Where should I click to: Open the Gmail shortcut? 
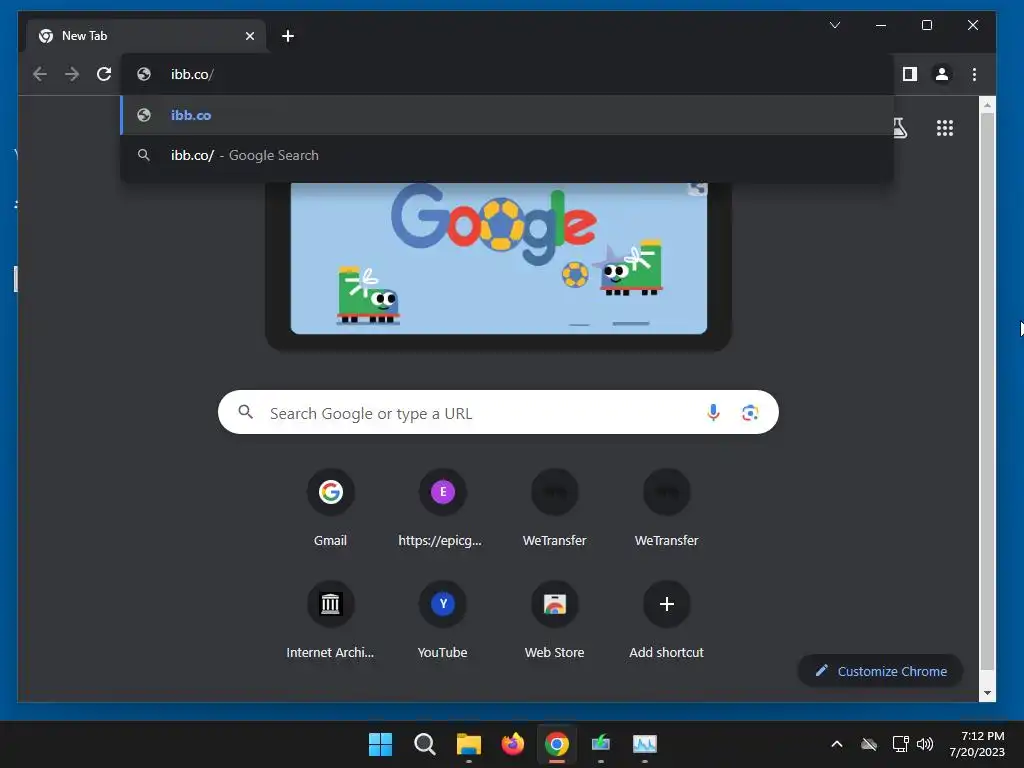coord(330,509)
